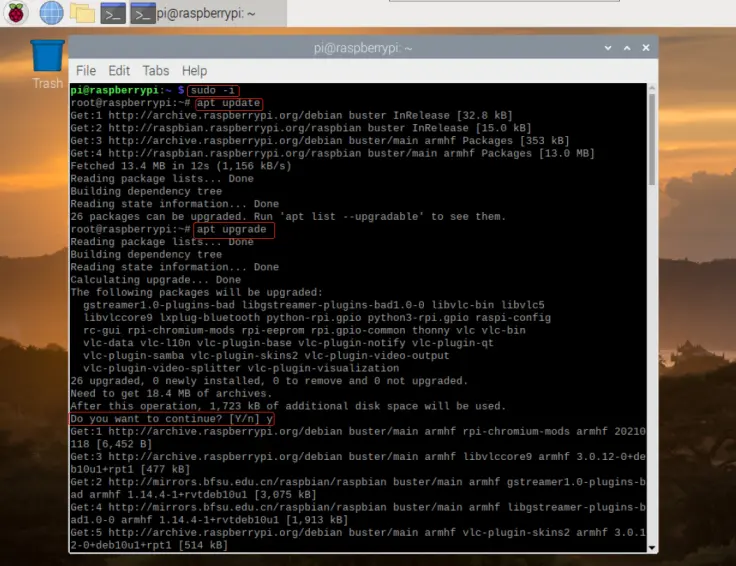The height and width of the screenshot is (566, 736).
Task: Close the terminal window
Action: tap(645, 48)
